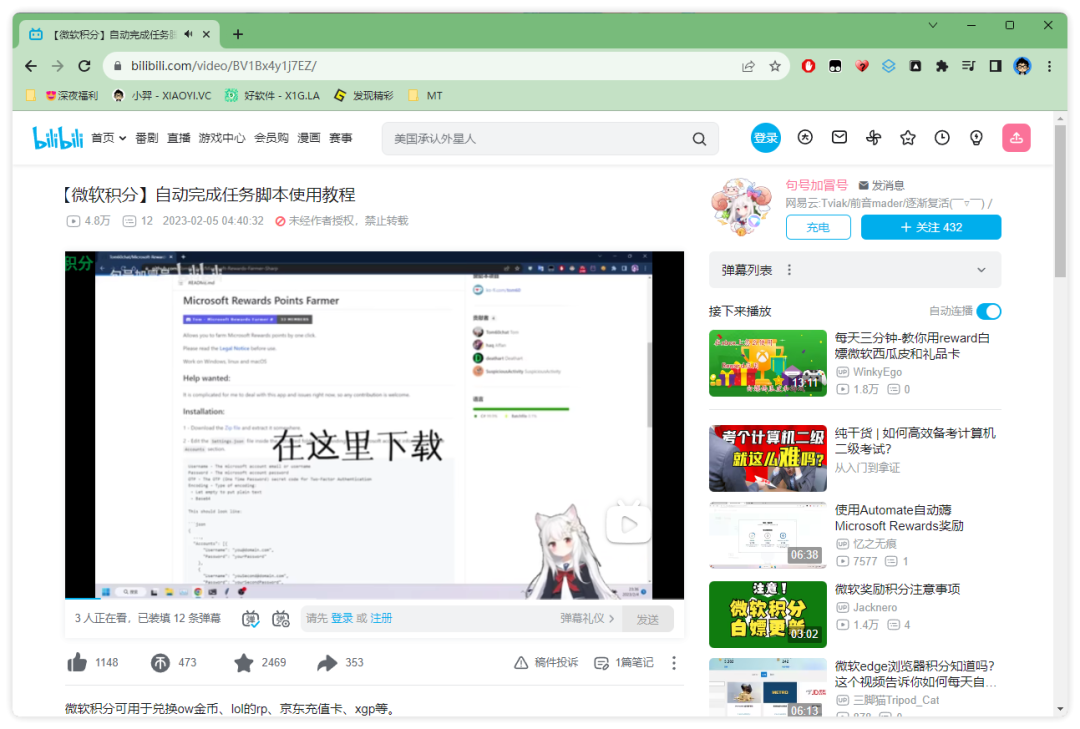Screen dimensions: 1080x729
Task: Play the video with the play button
Action: 627,525
